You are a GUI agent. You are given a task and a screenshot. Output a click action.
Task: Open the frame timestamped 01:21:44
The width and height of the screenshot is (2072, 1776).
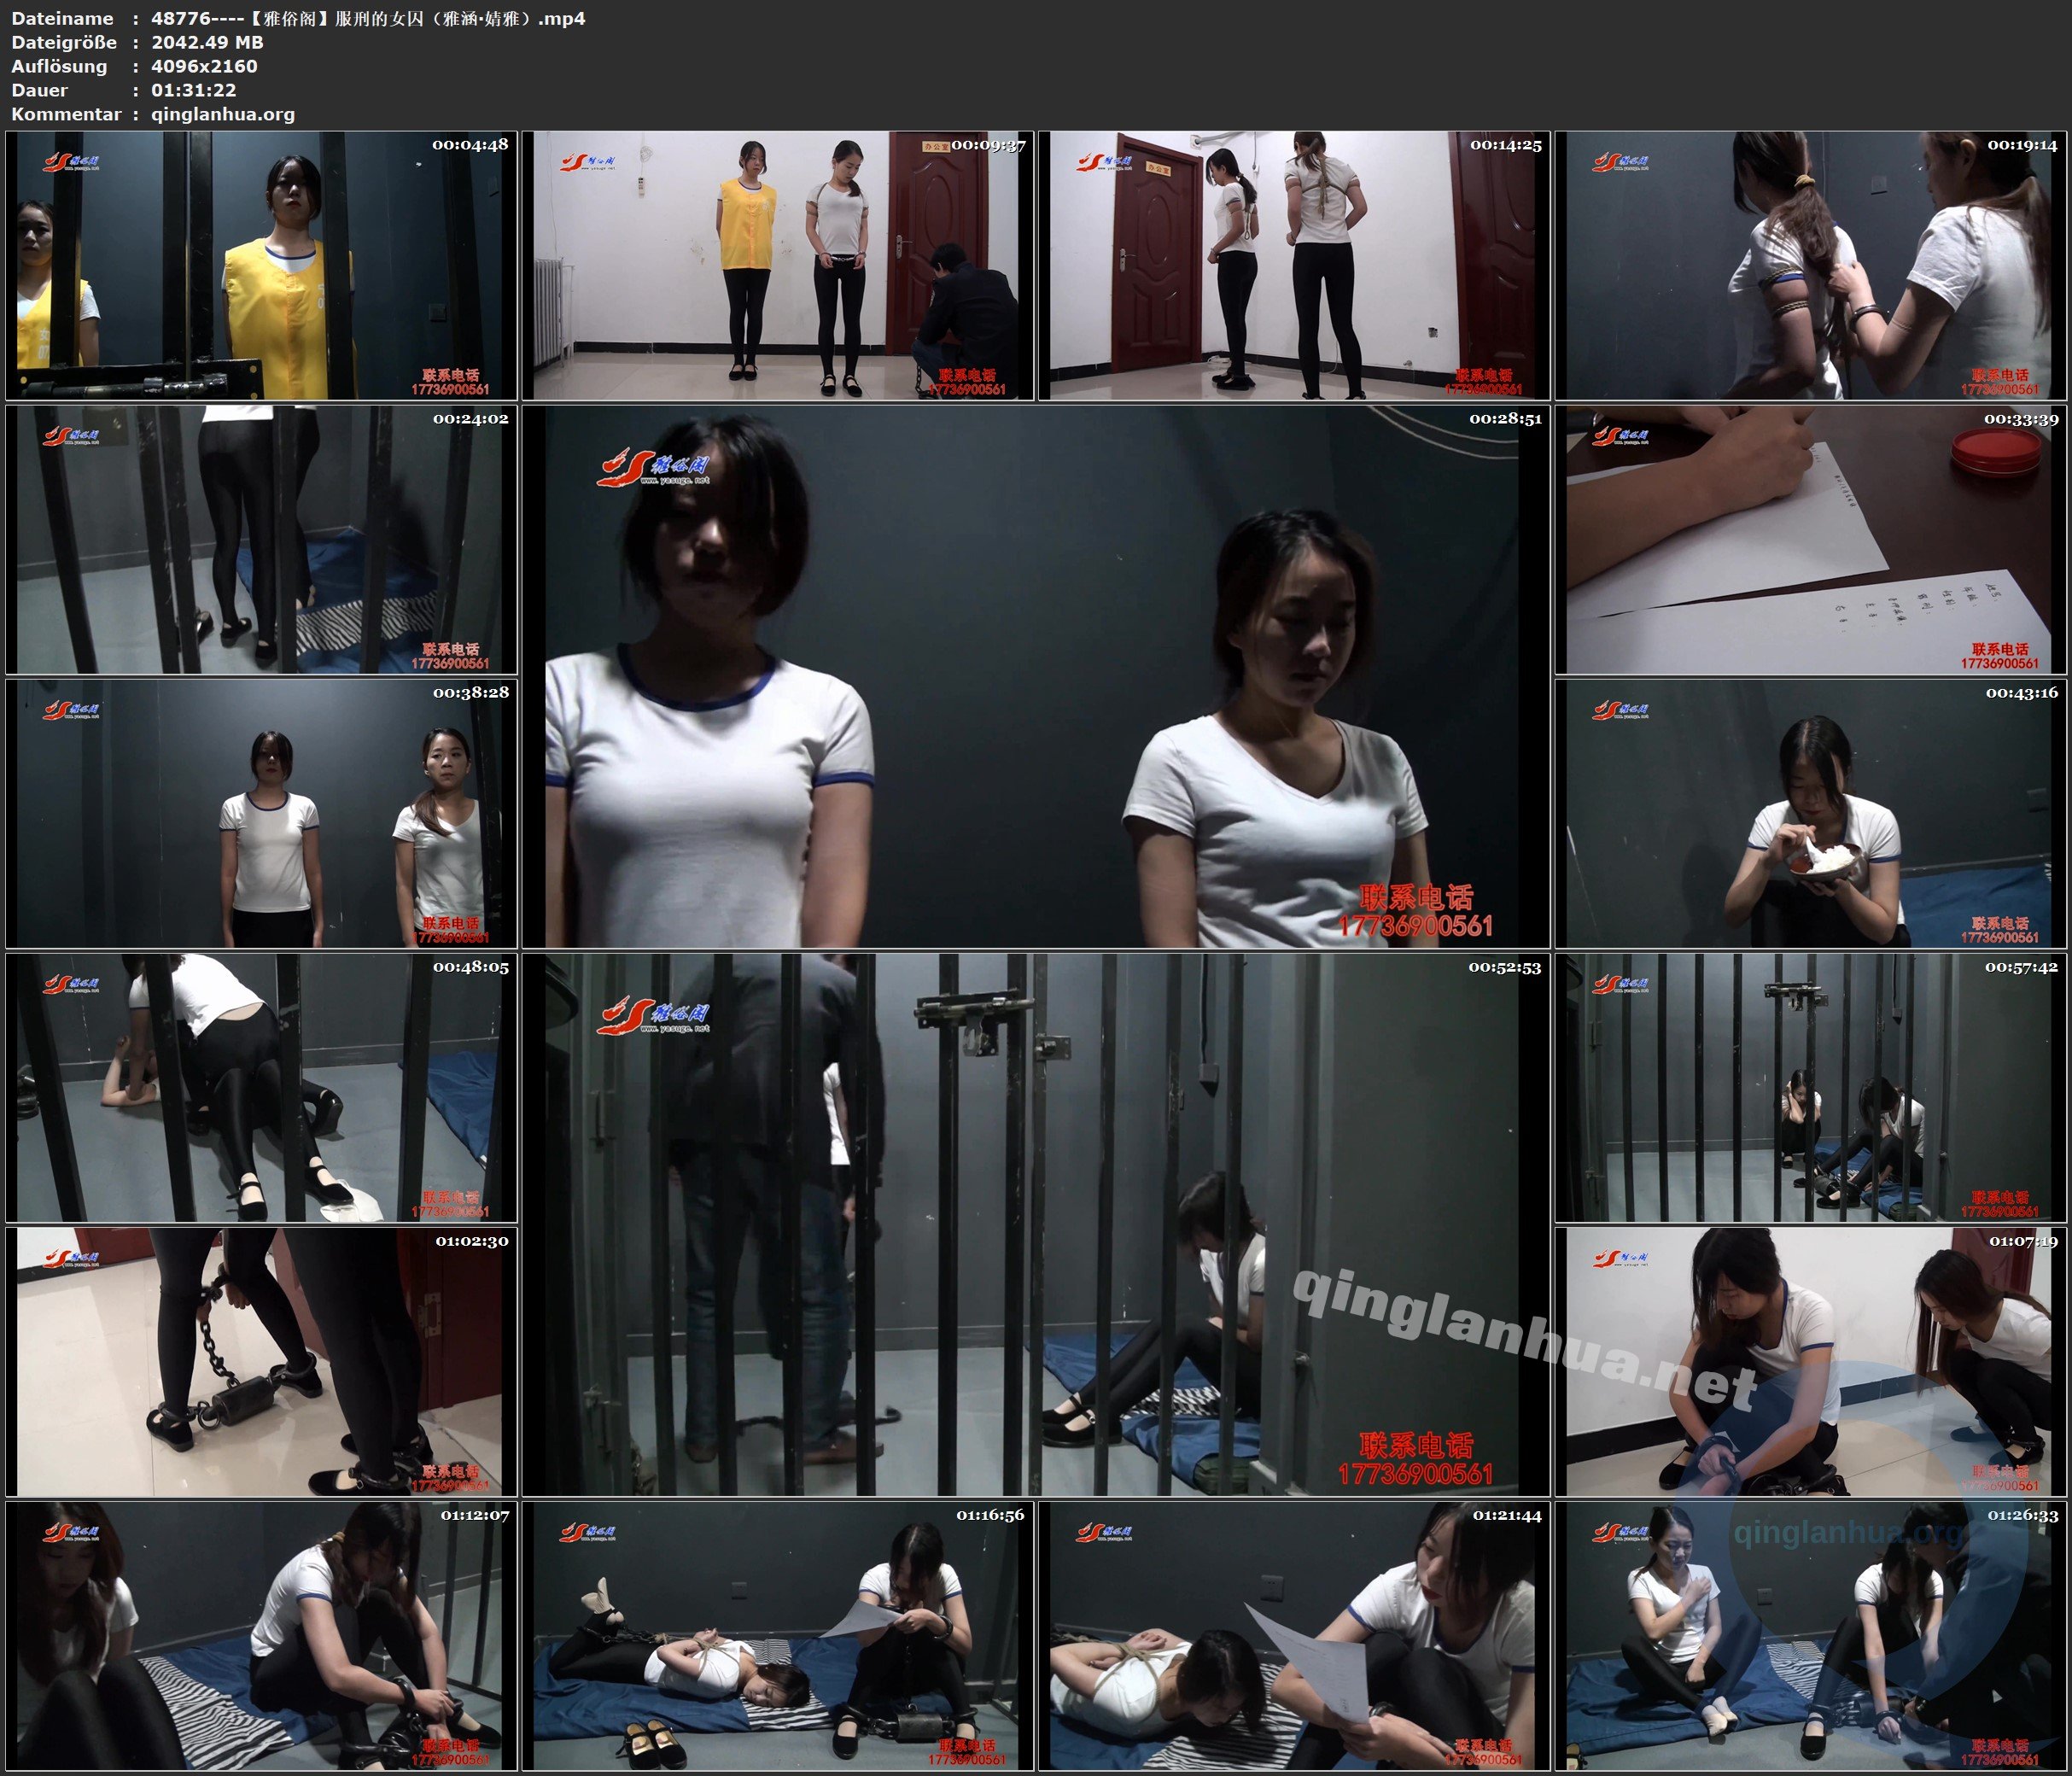point(1294,1636)
